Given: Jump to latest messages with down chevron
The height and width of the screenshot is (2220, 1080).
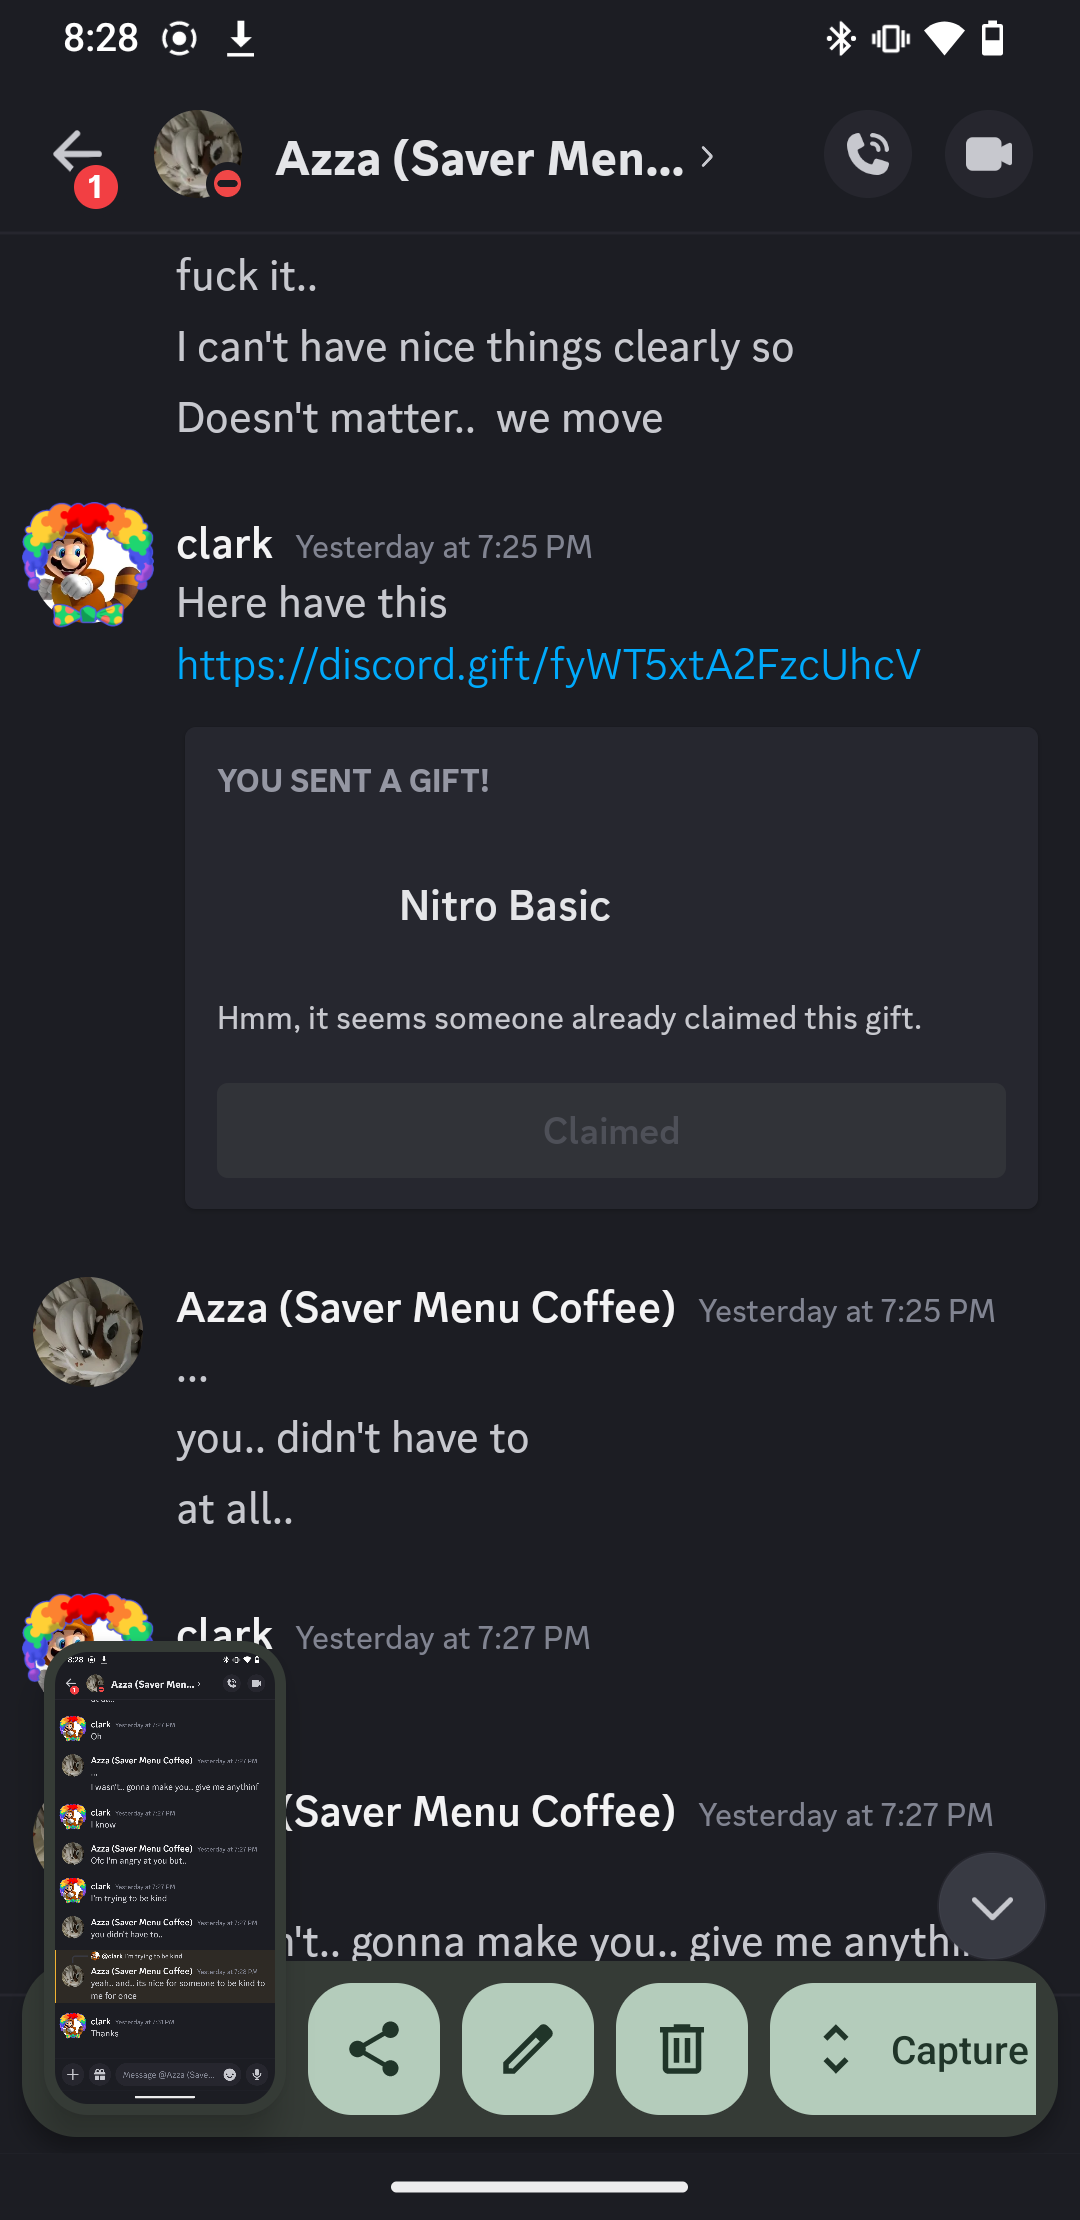Looking at the screenshot, I should 991,1907.
